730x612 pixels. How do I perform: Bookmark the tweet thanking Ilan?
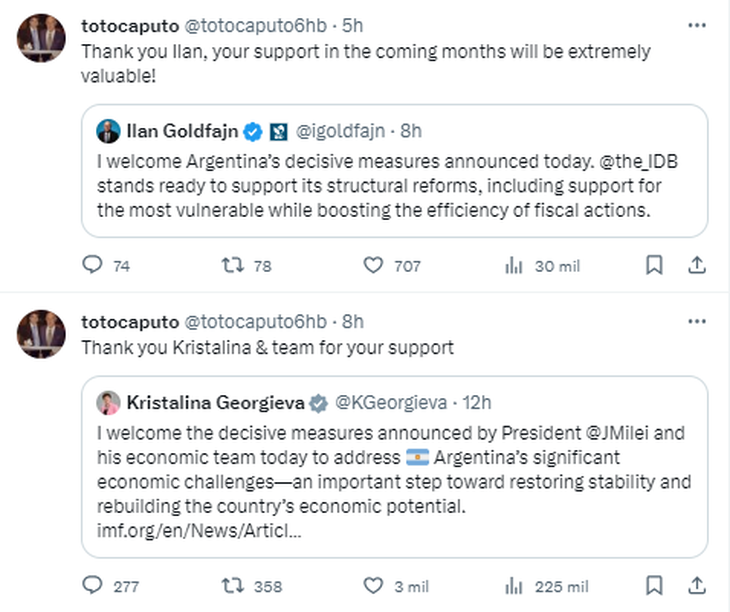point(654,265)
